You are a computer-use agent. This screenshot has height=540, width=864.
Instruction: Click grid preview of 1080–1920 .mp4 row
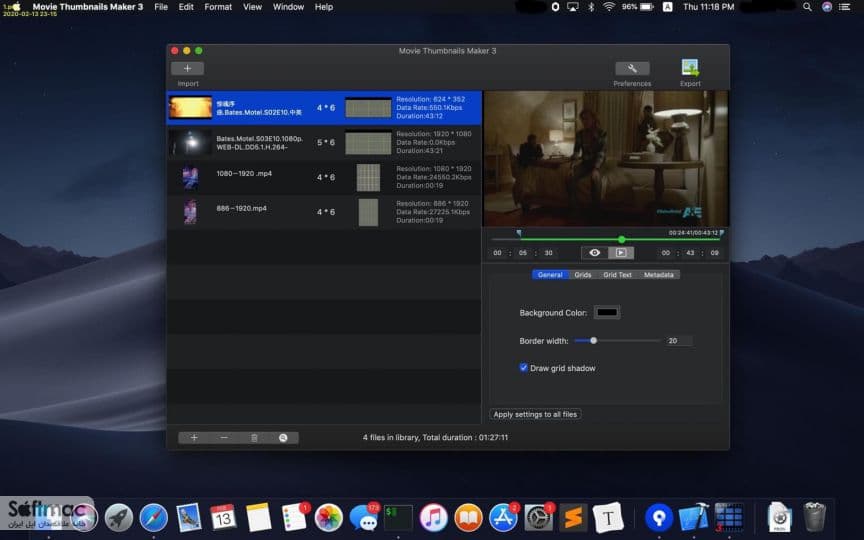tap(368, 177)
